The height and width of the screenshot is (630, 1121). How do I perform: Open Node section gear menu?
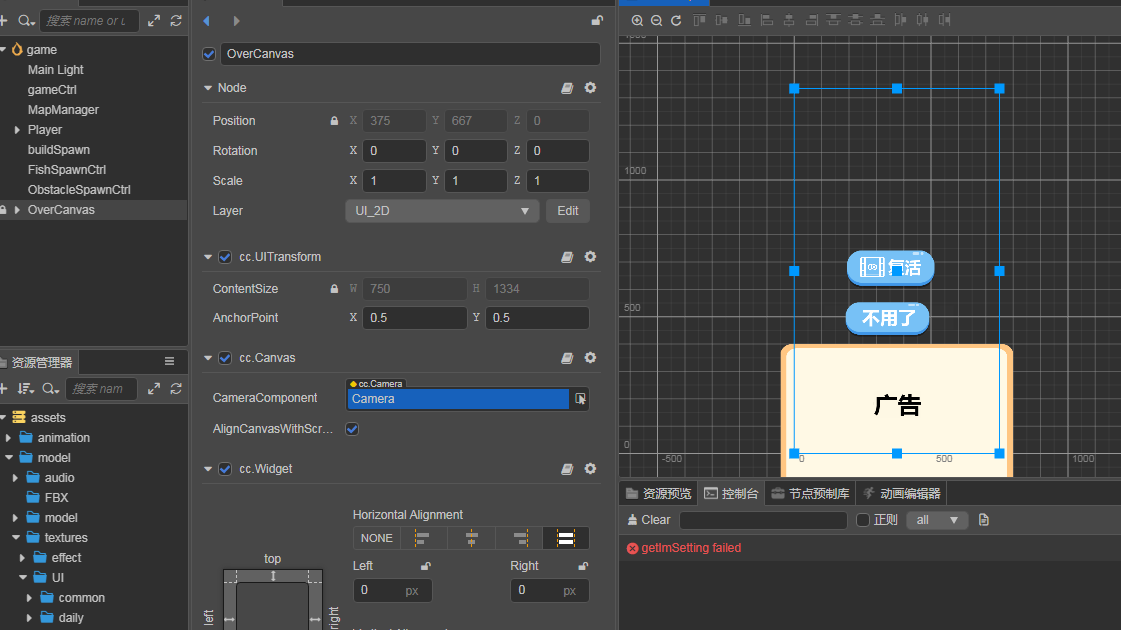pos(590,87)
